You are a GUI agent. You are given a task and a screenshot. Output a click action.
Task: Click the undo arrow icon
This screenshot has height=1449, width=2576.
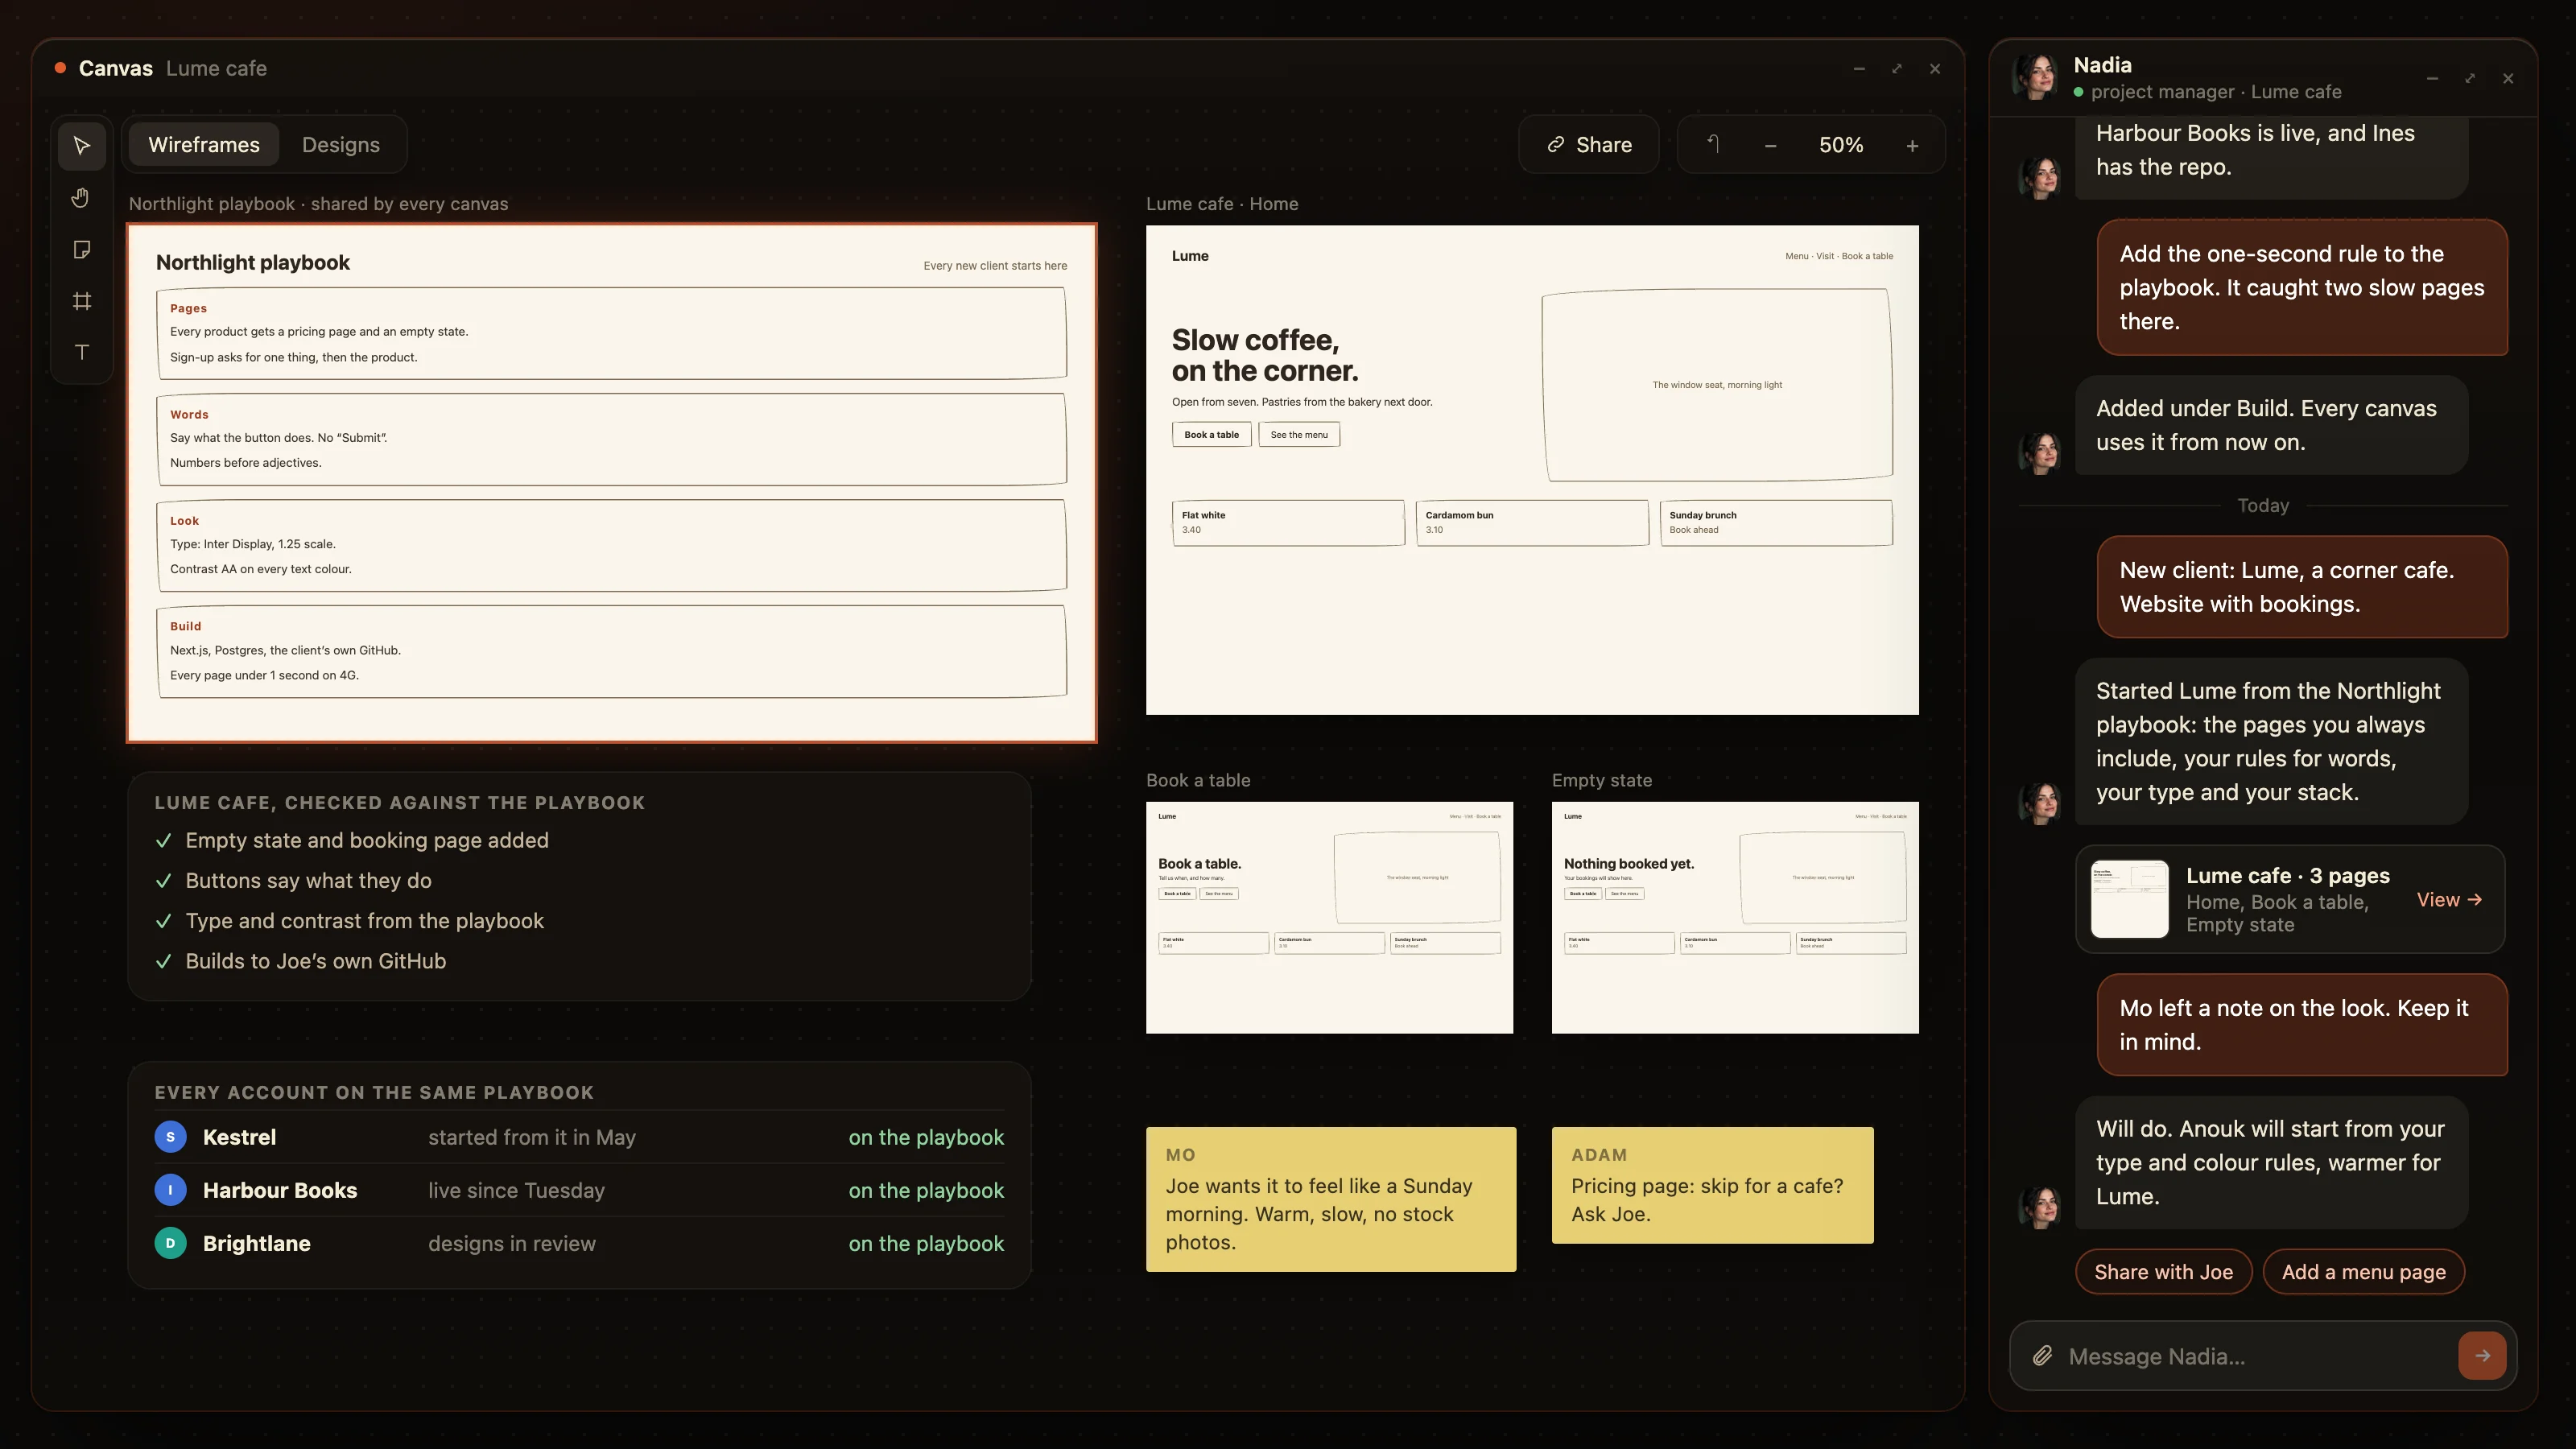(x=1713, y=145)
